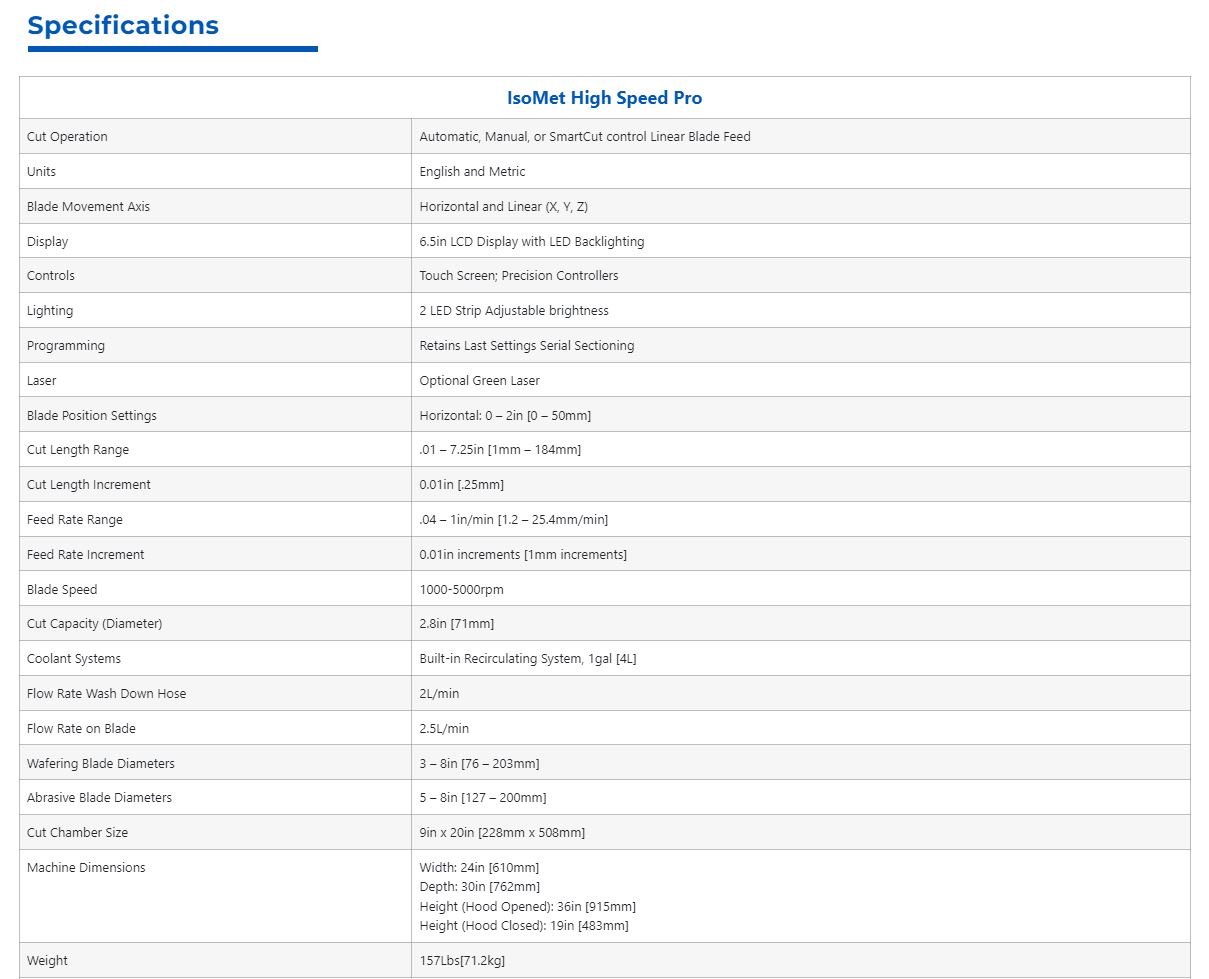Select the '2.5L/min' value

(x=444, y=729)
